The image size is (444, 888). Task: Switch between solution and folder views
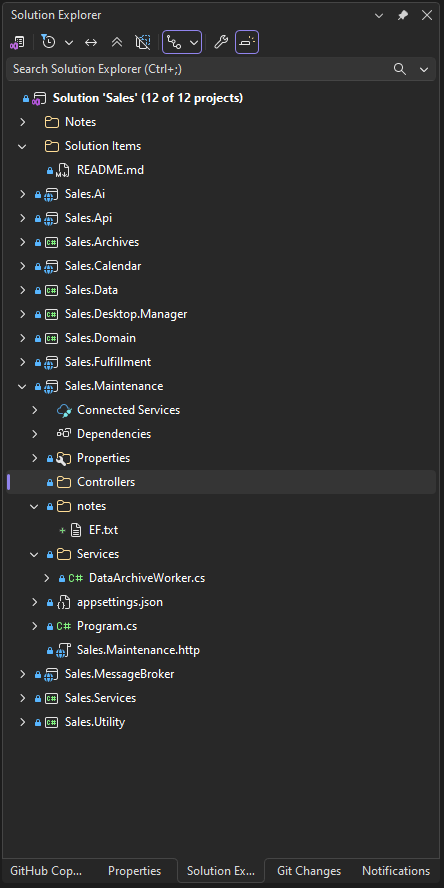point(17,42)
